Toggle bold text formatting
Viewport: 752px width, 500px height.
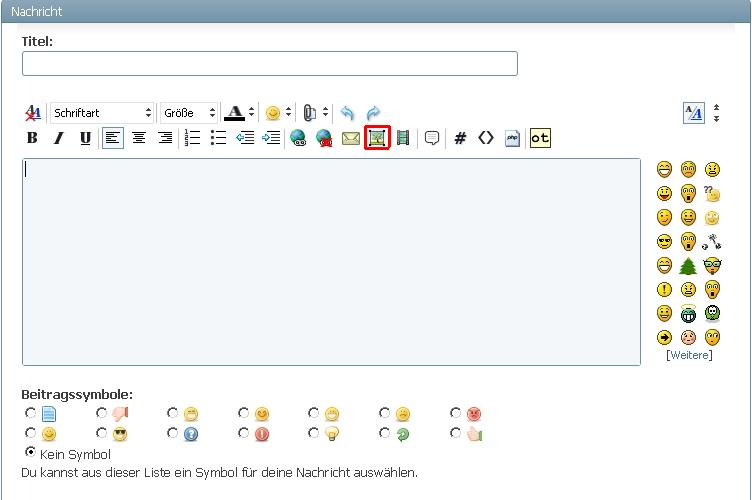(x=32, y=138)
